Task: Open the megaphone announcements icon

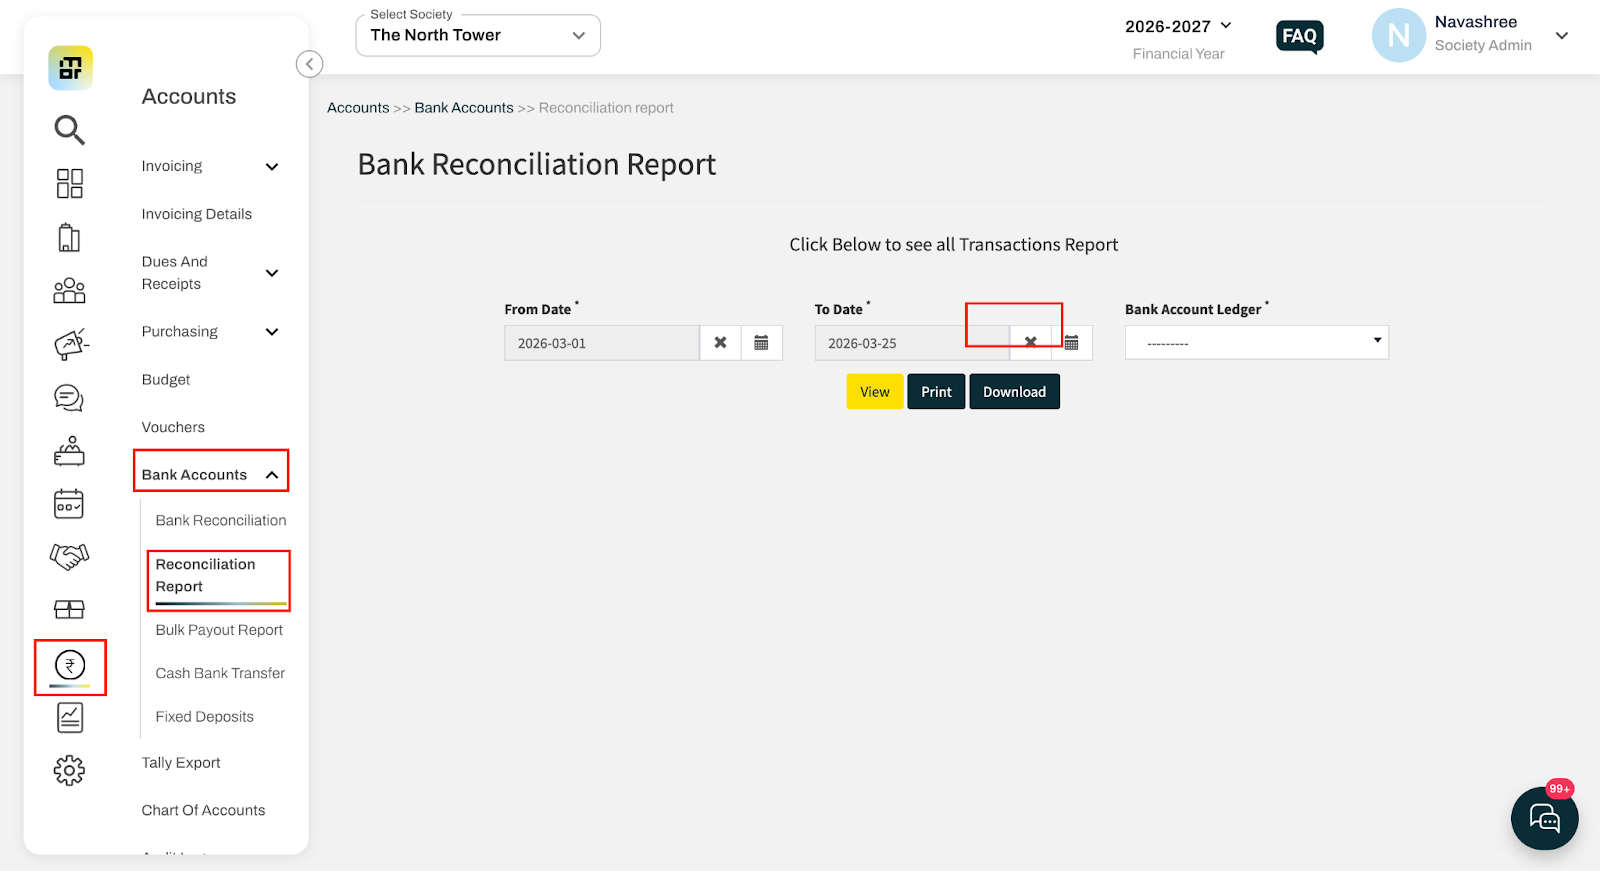Action: pyautogui.click(x=70, y=344)
